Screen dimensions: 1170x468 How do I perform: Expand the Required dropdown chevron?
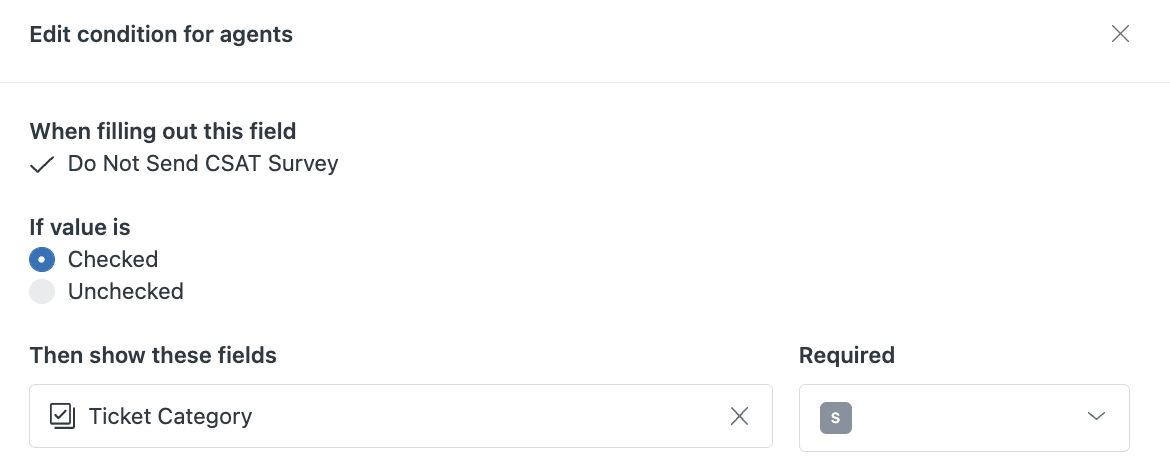tap(1096, 417)
